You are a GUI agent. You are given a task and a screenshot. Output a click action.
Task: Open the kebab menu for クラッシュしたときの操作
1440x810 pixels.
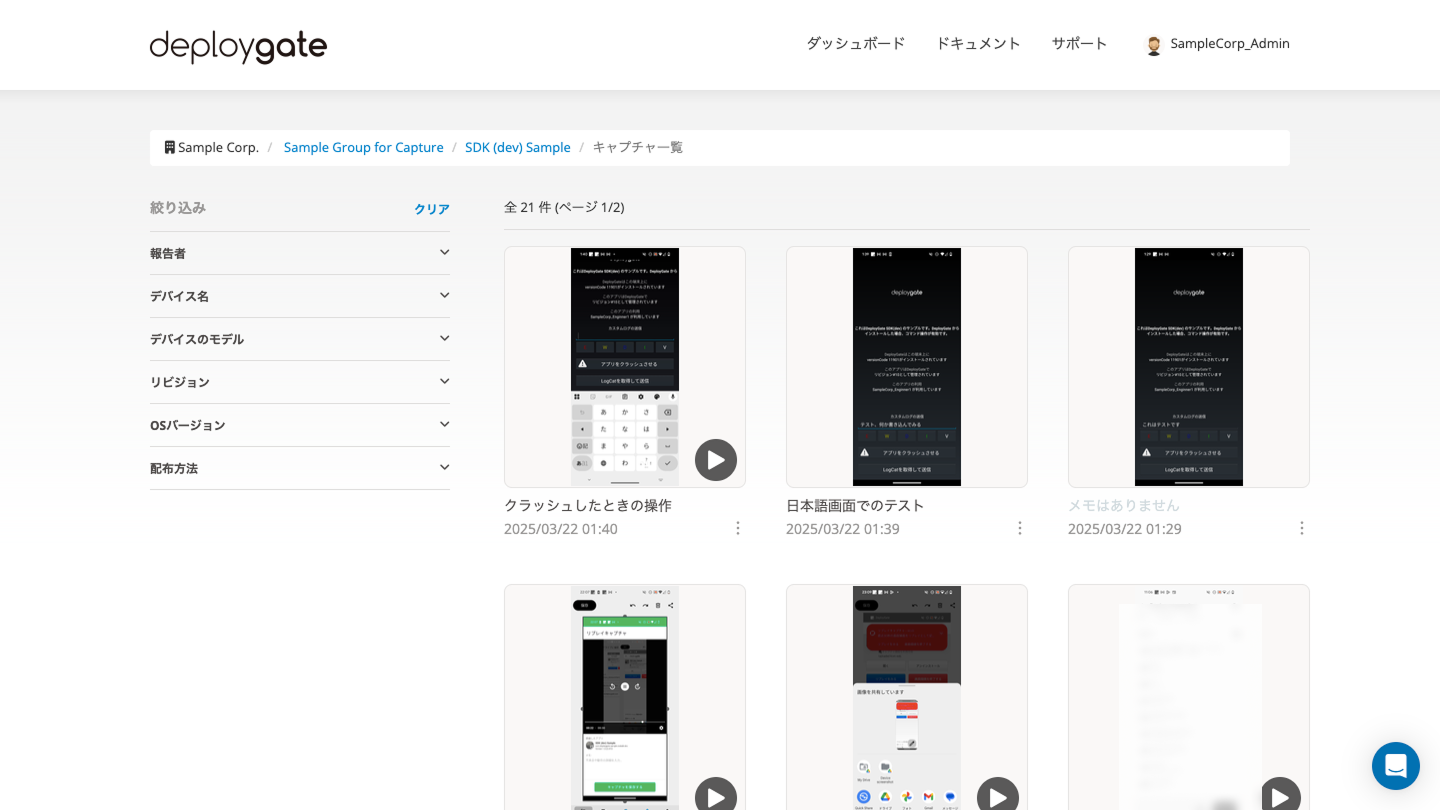tap(738, 528)
